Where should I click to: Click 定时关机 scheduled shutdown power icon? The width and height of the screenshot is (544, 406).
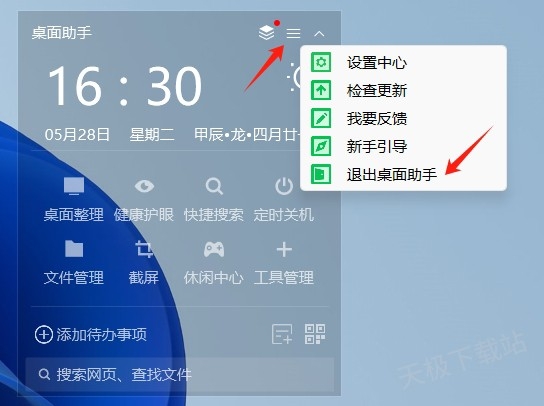[284, 186]
